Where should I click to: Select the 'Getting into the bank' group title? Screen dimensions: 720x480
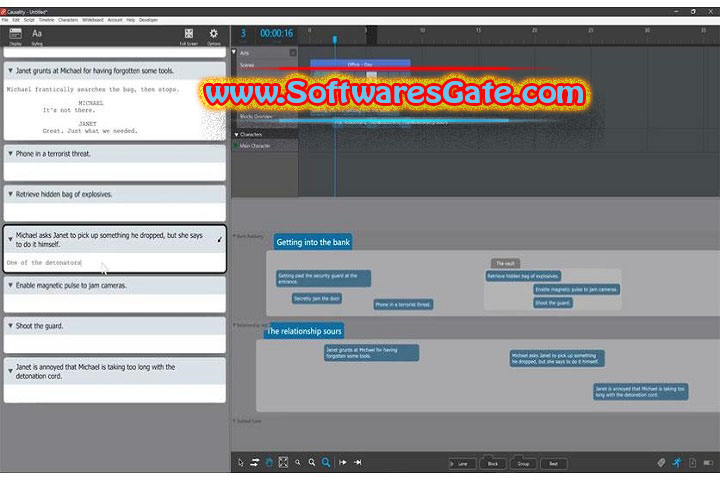click(313, 242)
